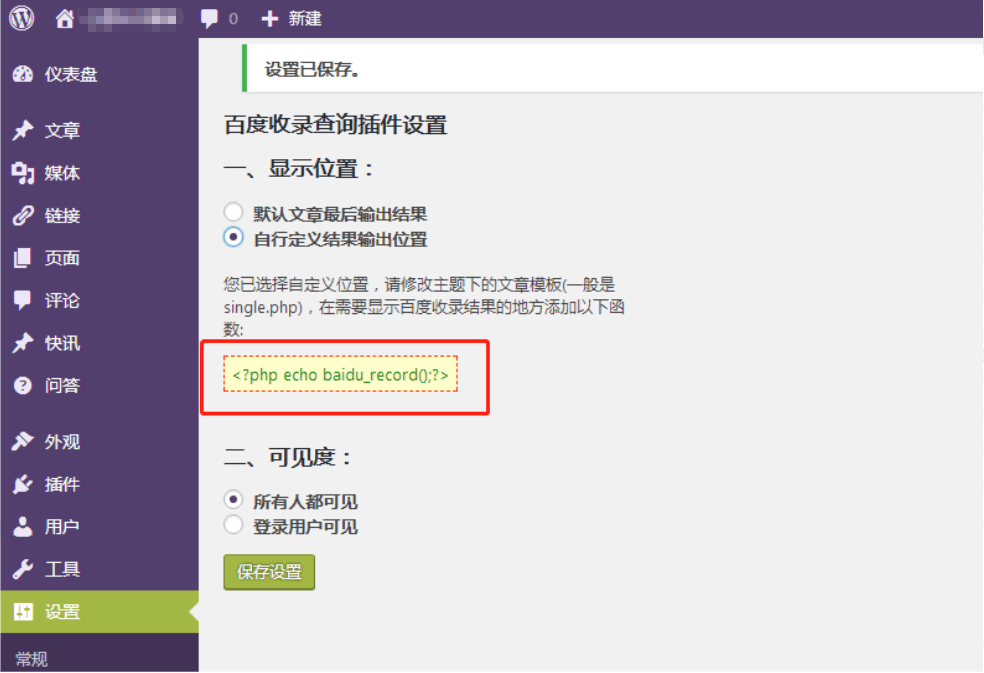Enable 登录用户可见 visibility option
Image resolution: width=984 pixels, height=673 pixels.
pyautogui.click(x=233, y=524)
